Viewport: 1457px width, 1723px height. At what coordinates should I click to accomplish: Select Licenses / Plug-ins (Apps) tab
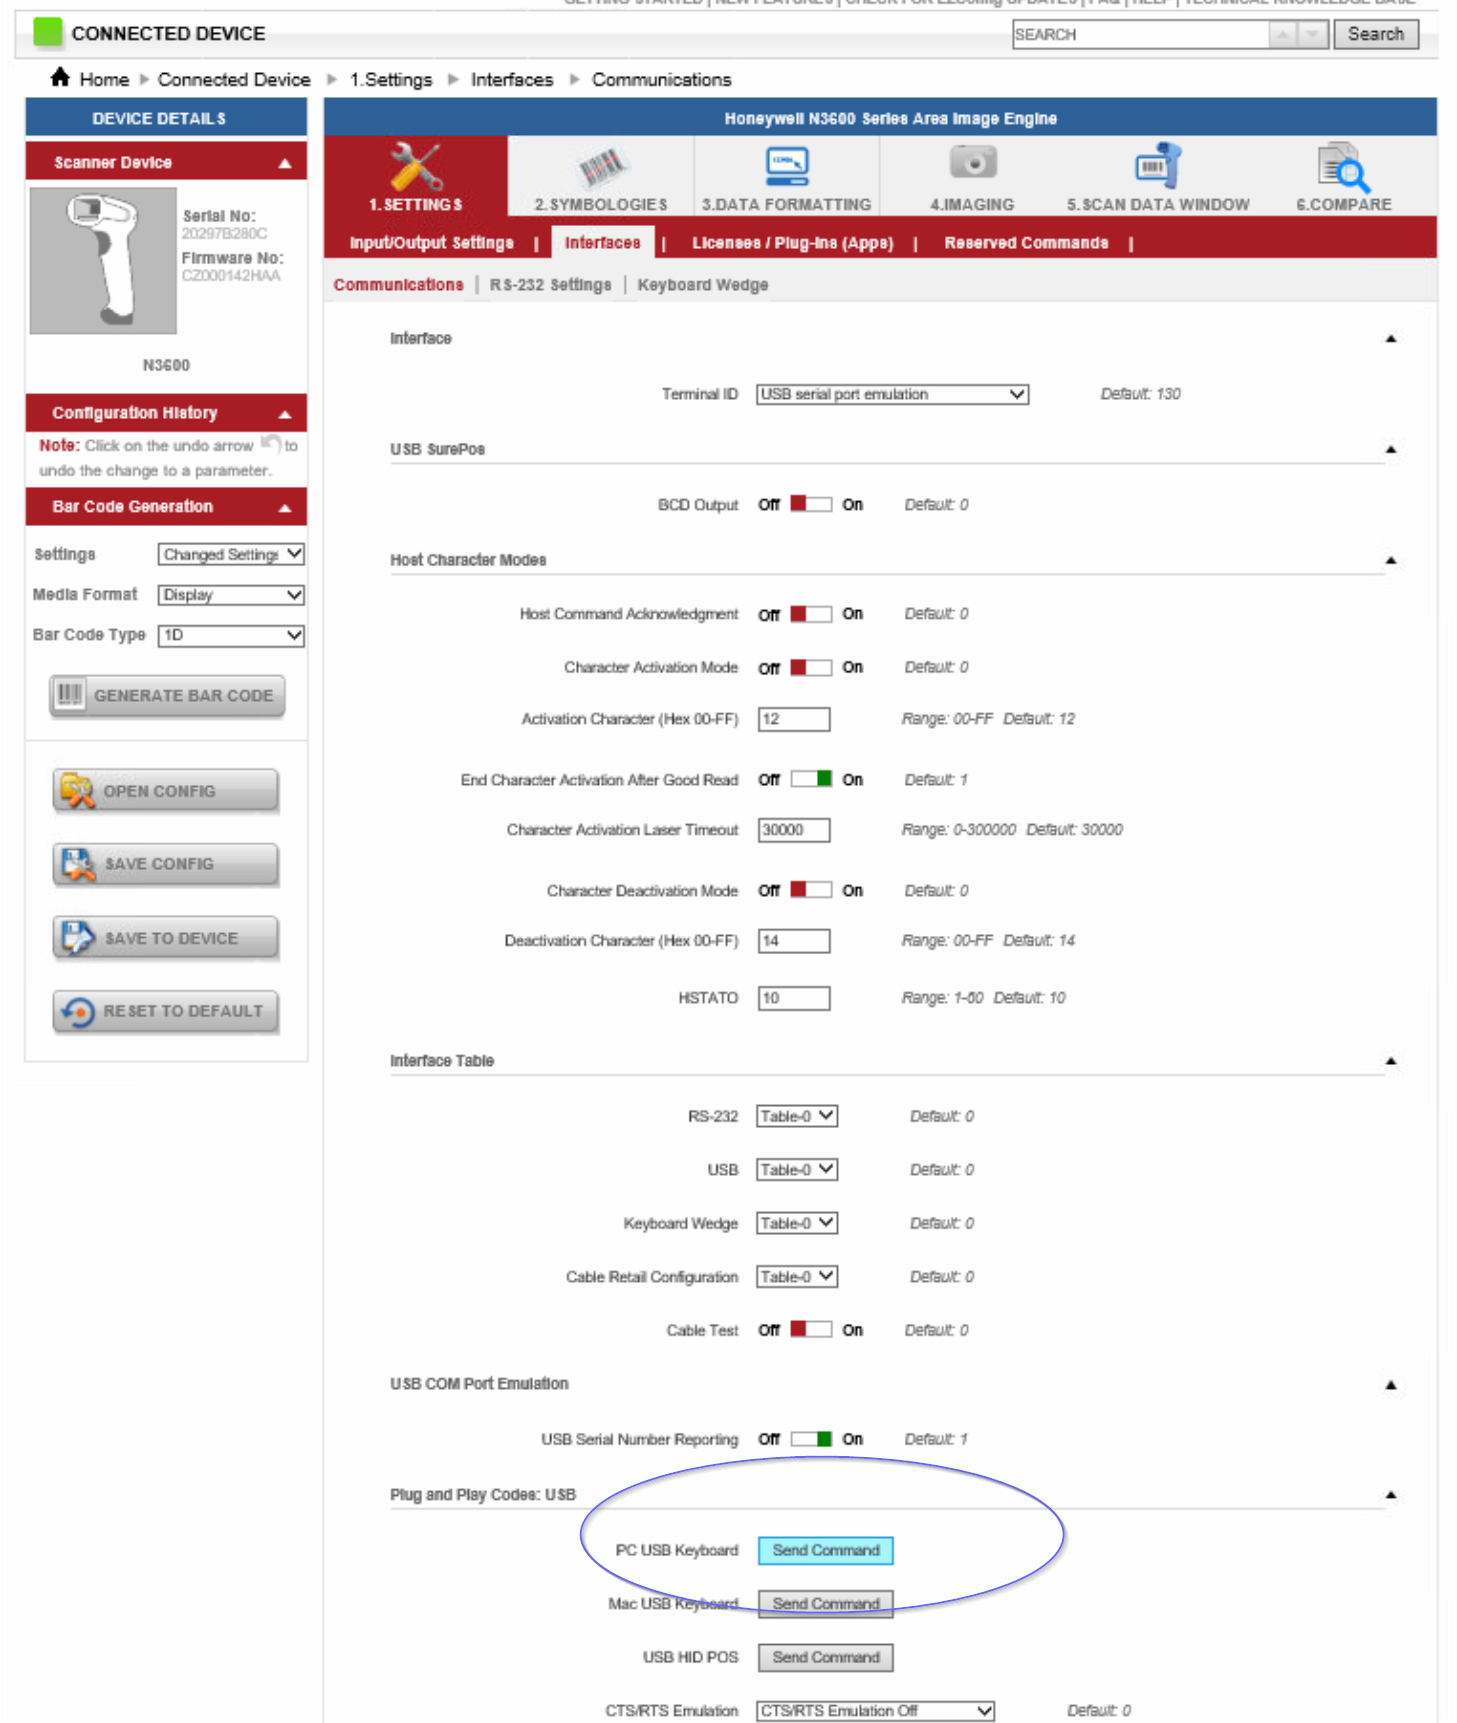click(792, 243)
